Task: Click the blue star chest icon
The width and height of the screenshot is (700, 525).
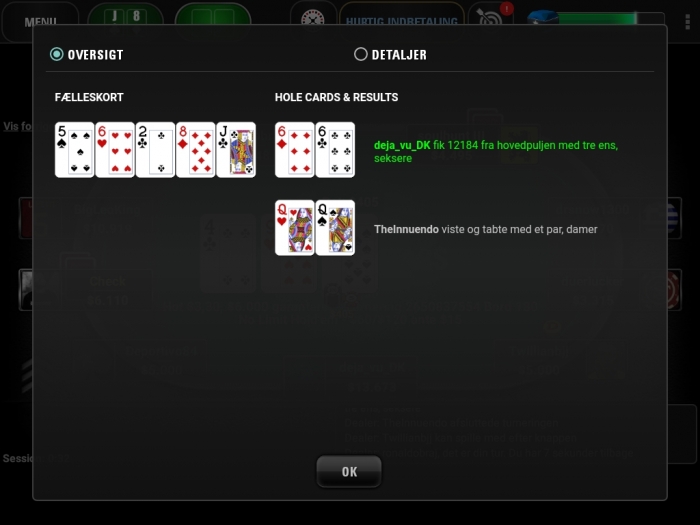Action: tap(542, 19)
